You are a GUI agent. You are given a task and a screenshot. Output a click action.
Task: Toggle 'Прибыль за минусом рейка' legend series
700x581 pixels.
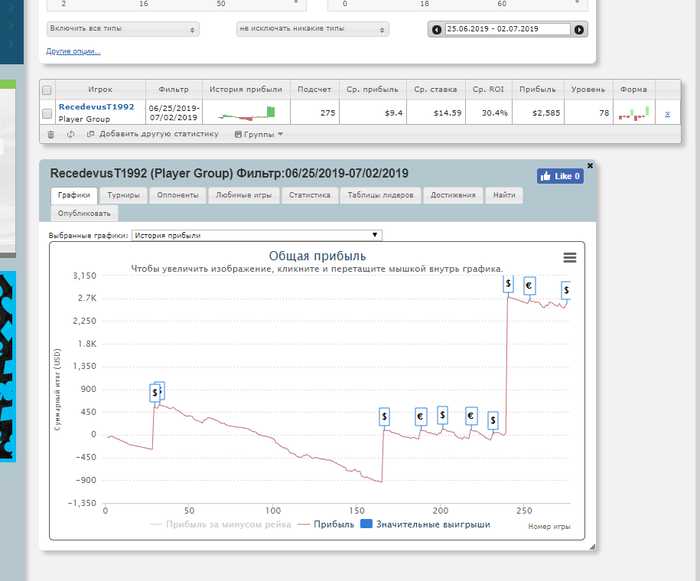pyautogui.click(x=221, y=524)
